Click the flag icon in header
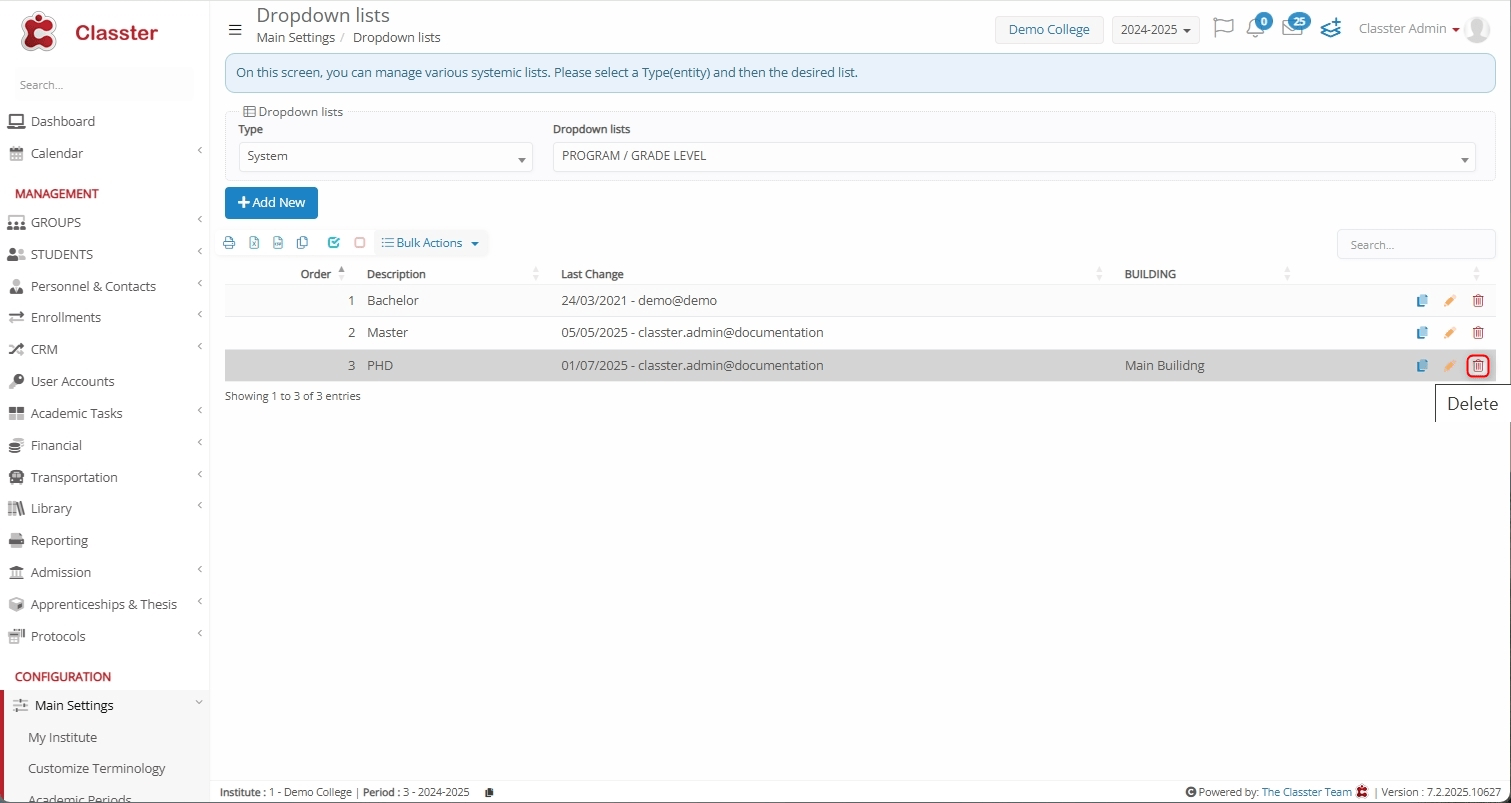Image resolution: width=1511 pixels, height=803 pixels. (x=1222, y=28)
